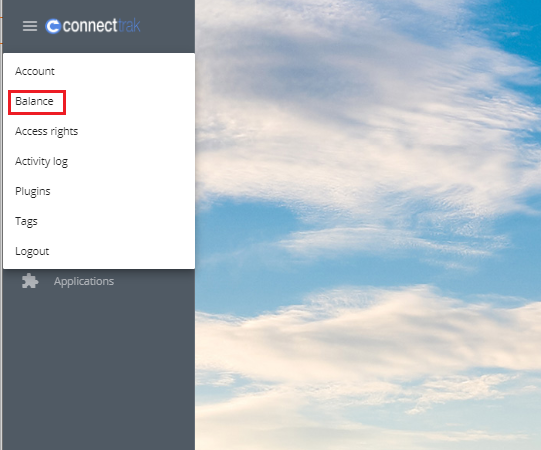The width and height of the screenshot is (541, 450).
Task: Open the Tags entry
Action: click(x=26, y=222)
